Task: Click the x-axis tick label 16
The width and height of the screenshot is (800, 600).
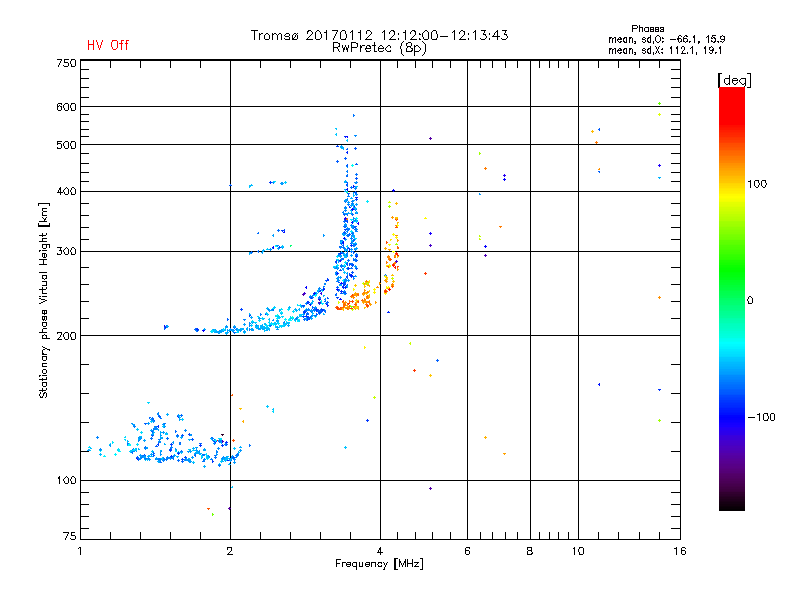Action: click(x=680, y=551)
